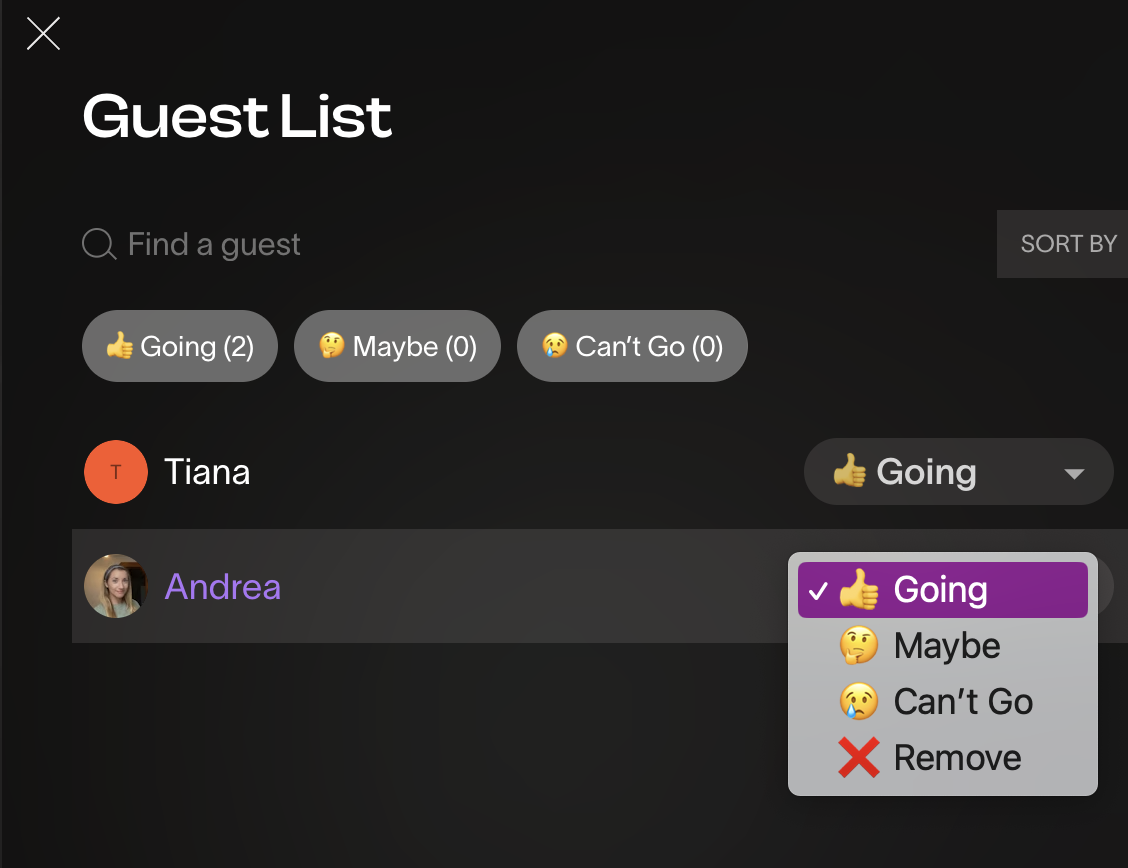Click the crying-face icon beside Can't Go menu entry
The width and height of the screenshot is (1128, 868).
(x=859, y=701)
